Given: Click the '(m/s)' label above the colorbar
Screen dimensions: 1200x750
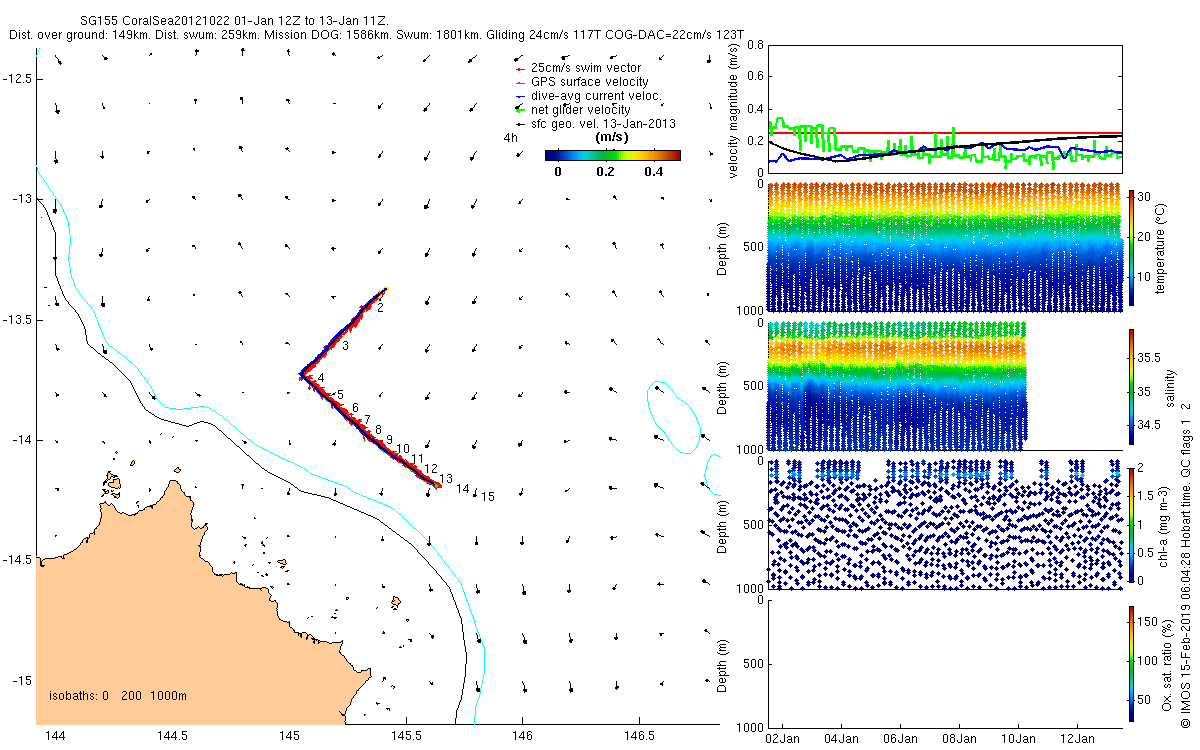Looking at the screenshot, I should click(x=612, y=137).
